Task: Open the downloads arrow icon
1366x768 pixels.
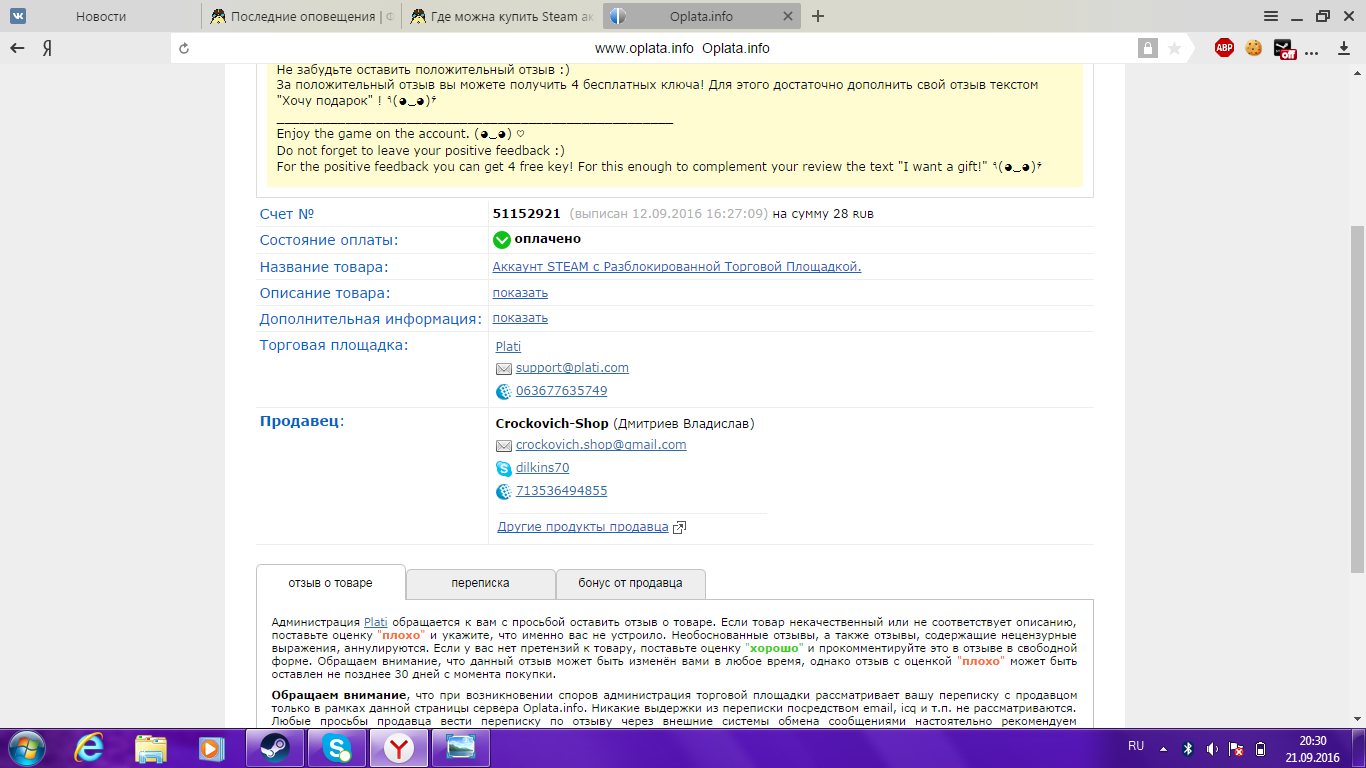Action: (1345, 48)
